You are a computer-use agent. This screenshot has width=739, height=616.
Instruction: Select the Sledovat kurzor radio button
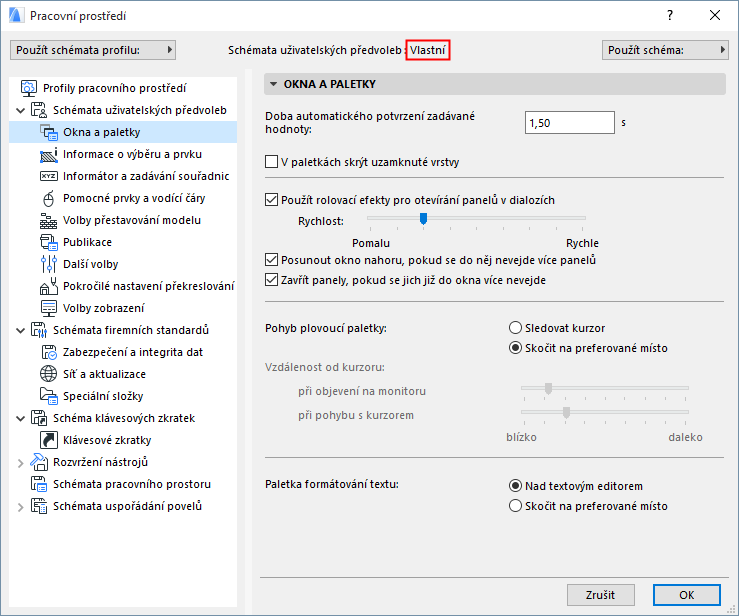click(516, 328)
